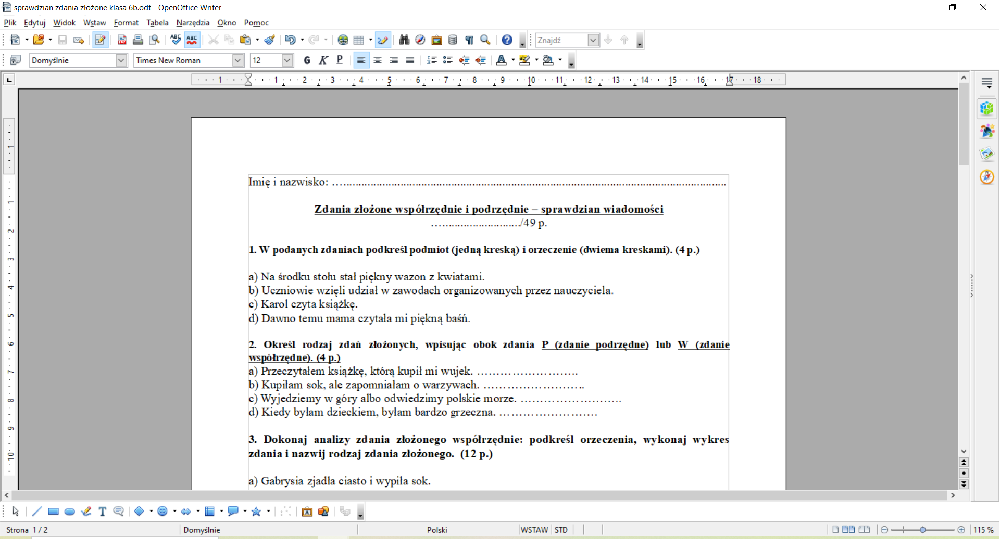Open the Format menu
Viewport: 999px width, 539px height.
pos(126,21)
